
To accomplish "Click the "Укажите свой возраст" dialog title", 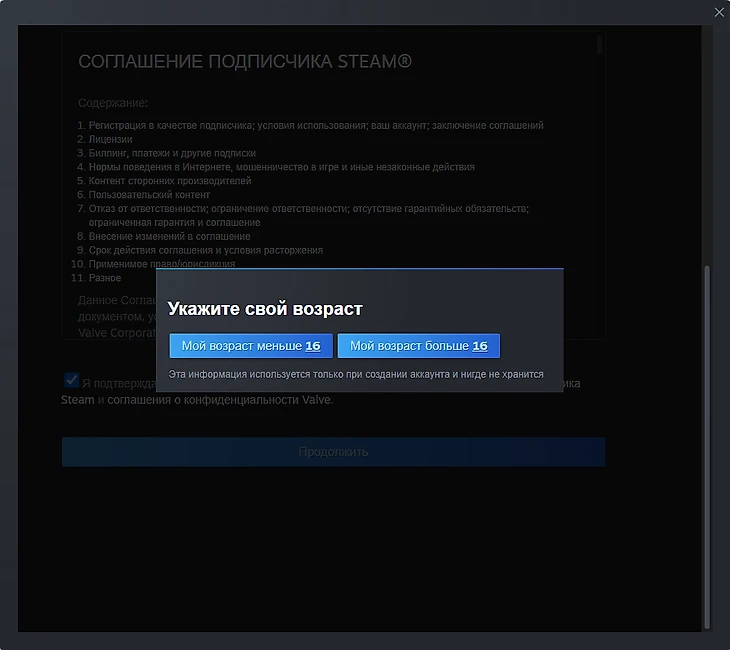I will [x=265, y=309].
